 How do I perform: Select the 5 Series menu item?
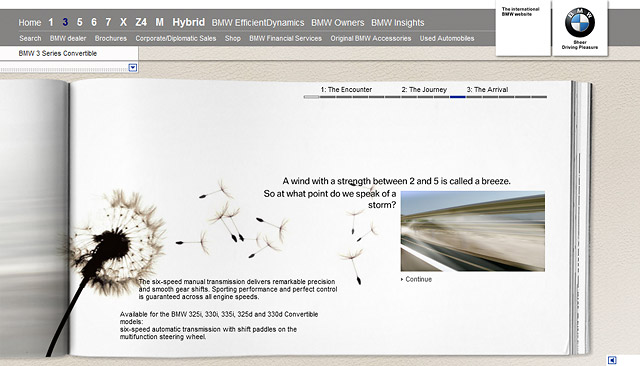point(80,22)
